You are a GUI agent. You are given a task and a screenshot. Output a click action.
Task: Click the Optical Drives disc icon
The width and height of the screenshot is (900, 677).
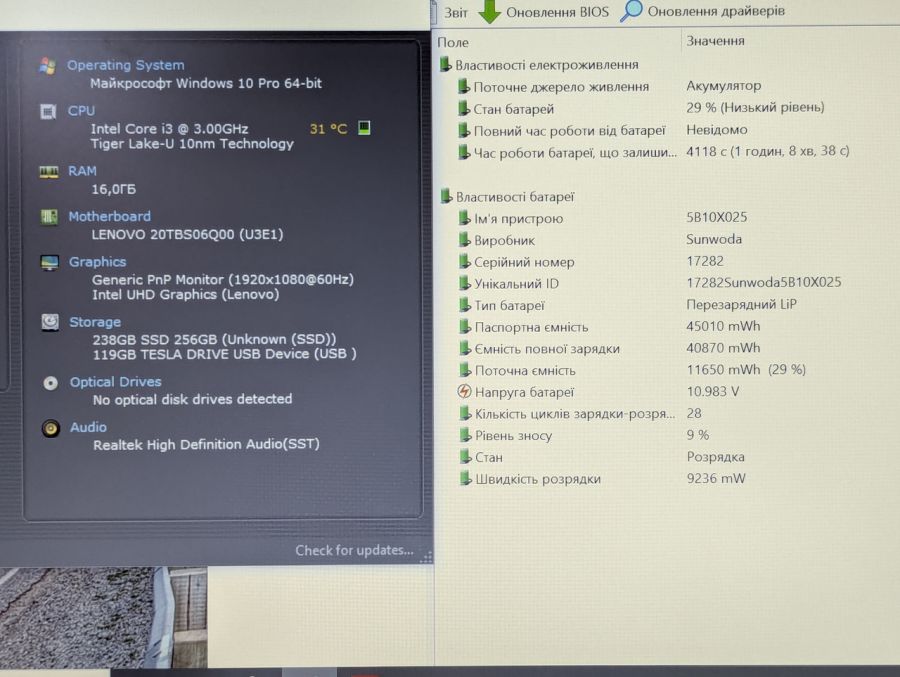pyautogui.click(x=51, y=383)
